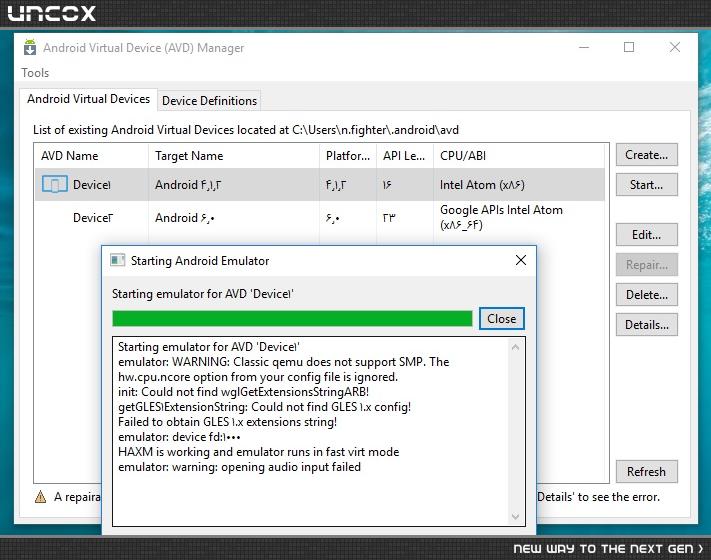Open the Tools menu
Screen dimensions: 711x560
(35, 73)
